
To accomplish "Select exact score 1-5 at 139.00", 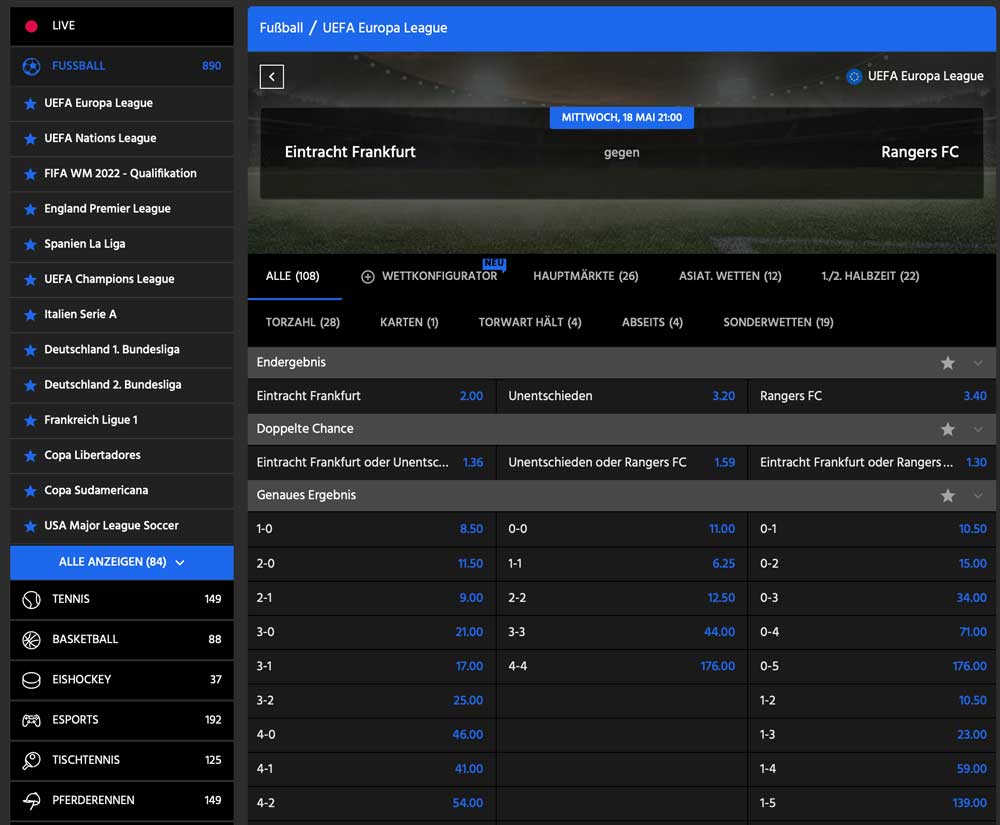I will pos(872,803).
